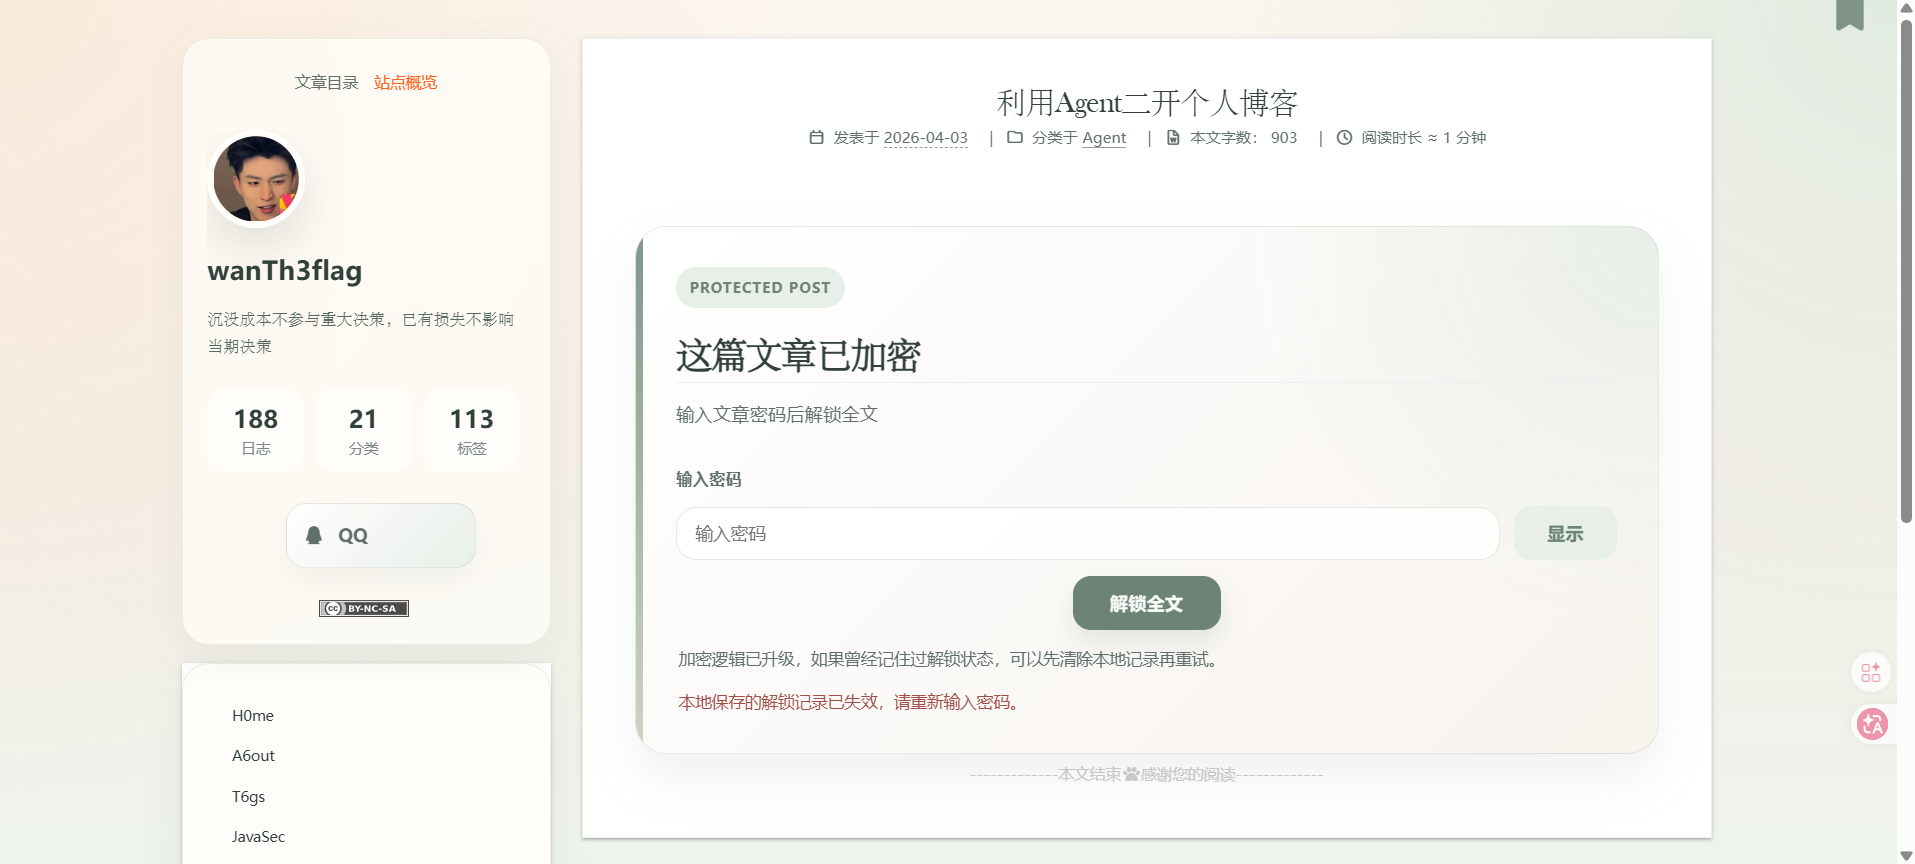The height and width of the screenshot is (864, 1915).
Task: Open the pink widgets grid icon
Action: tap(1870, 672)
